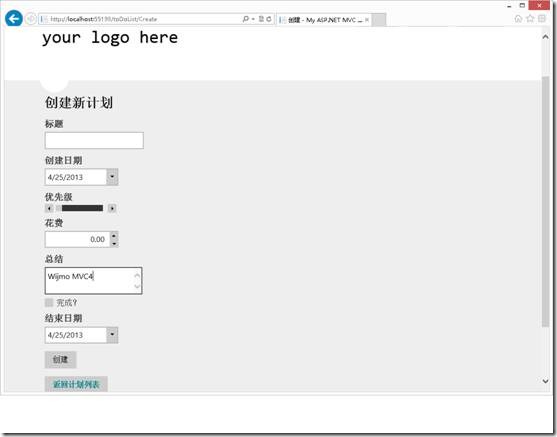Toggle the 完成? checkbox

[x=49, y=302]
